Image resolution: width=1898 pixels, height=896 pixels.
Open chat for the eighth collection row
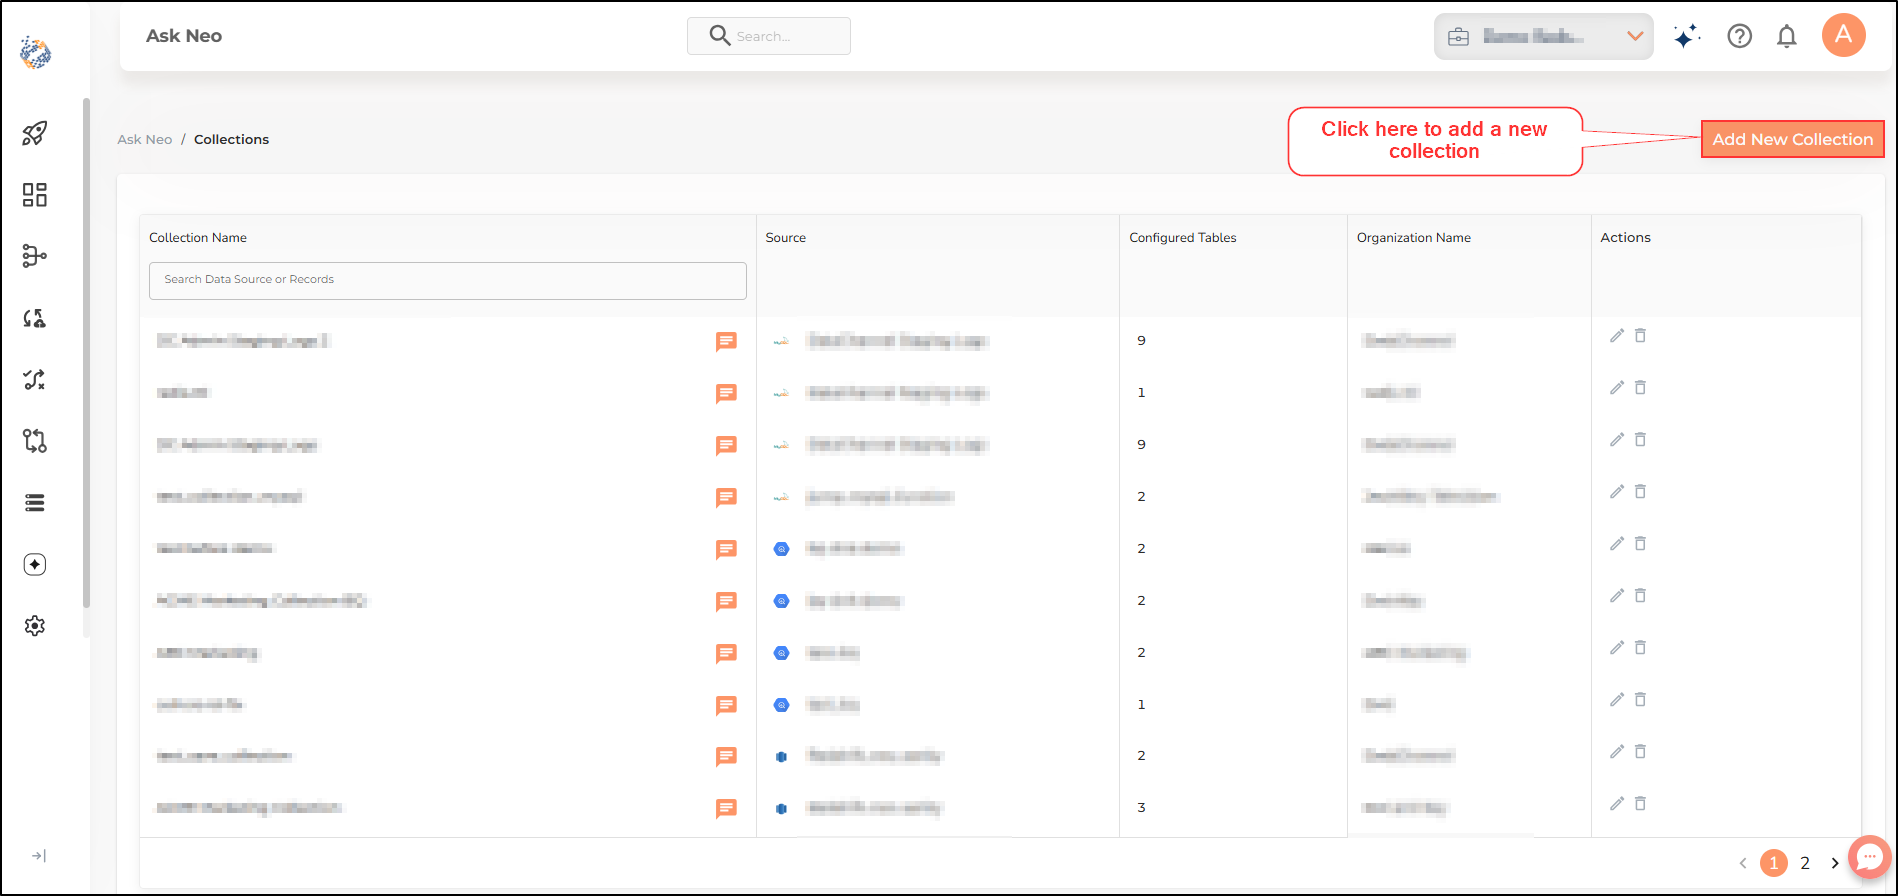pos(727,706)
